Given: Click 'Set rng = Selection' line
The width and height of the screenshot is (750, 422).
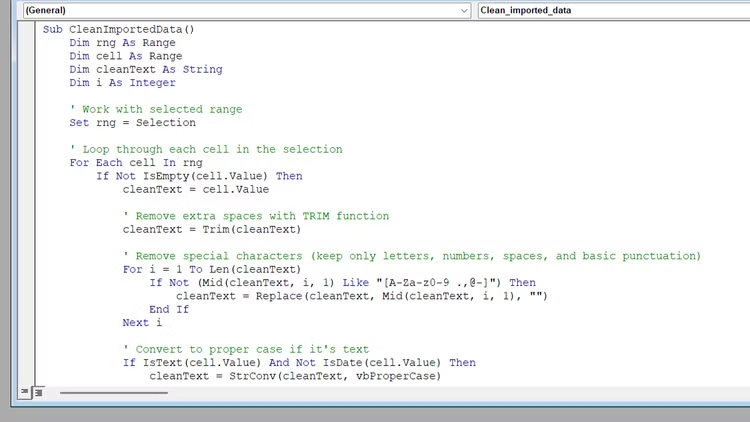Looking at the screenshot, I should [132, 123].
